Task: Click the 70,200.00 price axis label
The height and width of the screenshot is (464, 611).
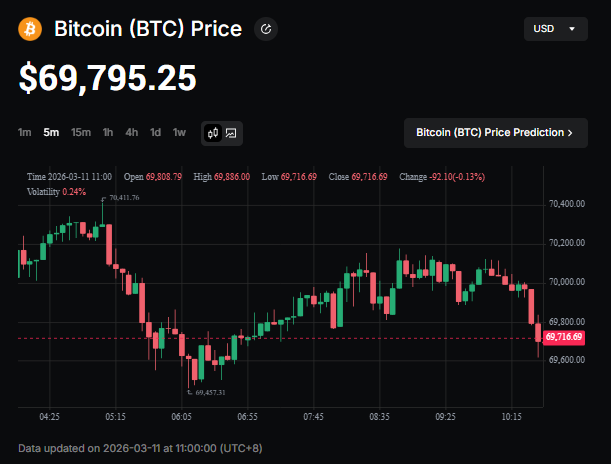Action: [566, 243]
